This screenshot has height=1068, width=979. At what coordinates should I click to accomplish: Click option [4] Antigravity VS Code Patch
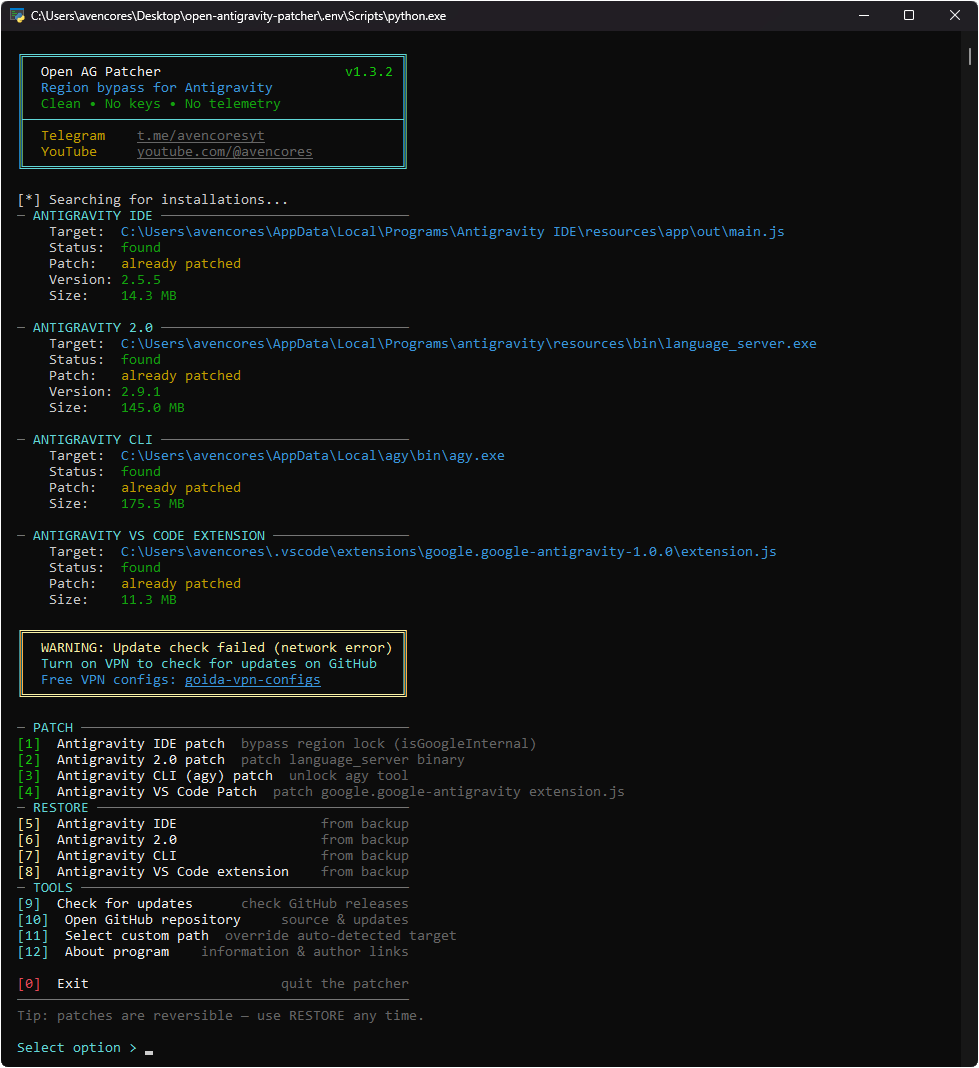click(137, 791)
